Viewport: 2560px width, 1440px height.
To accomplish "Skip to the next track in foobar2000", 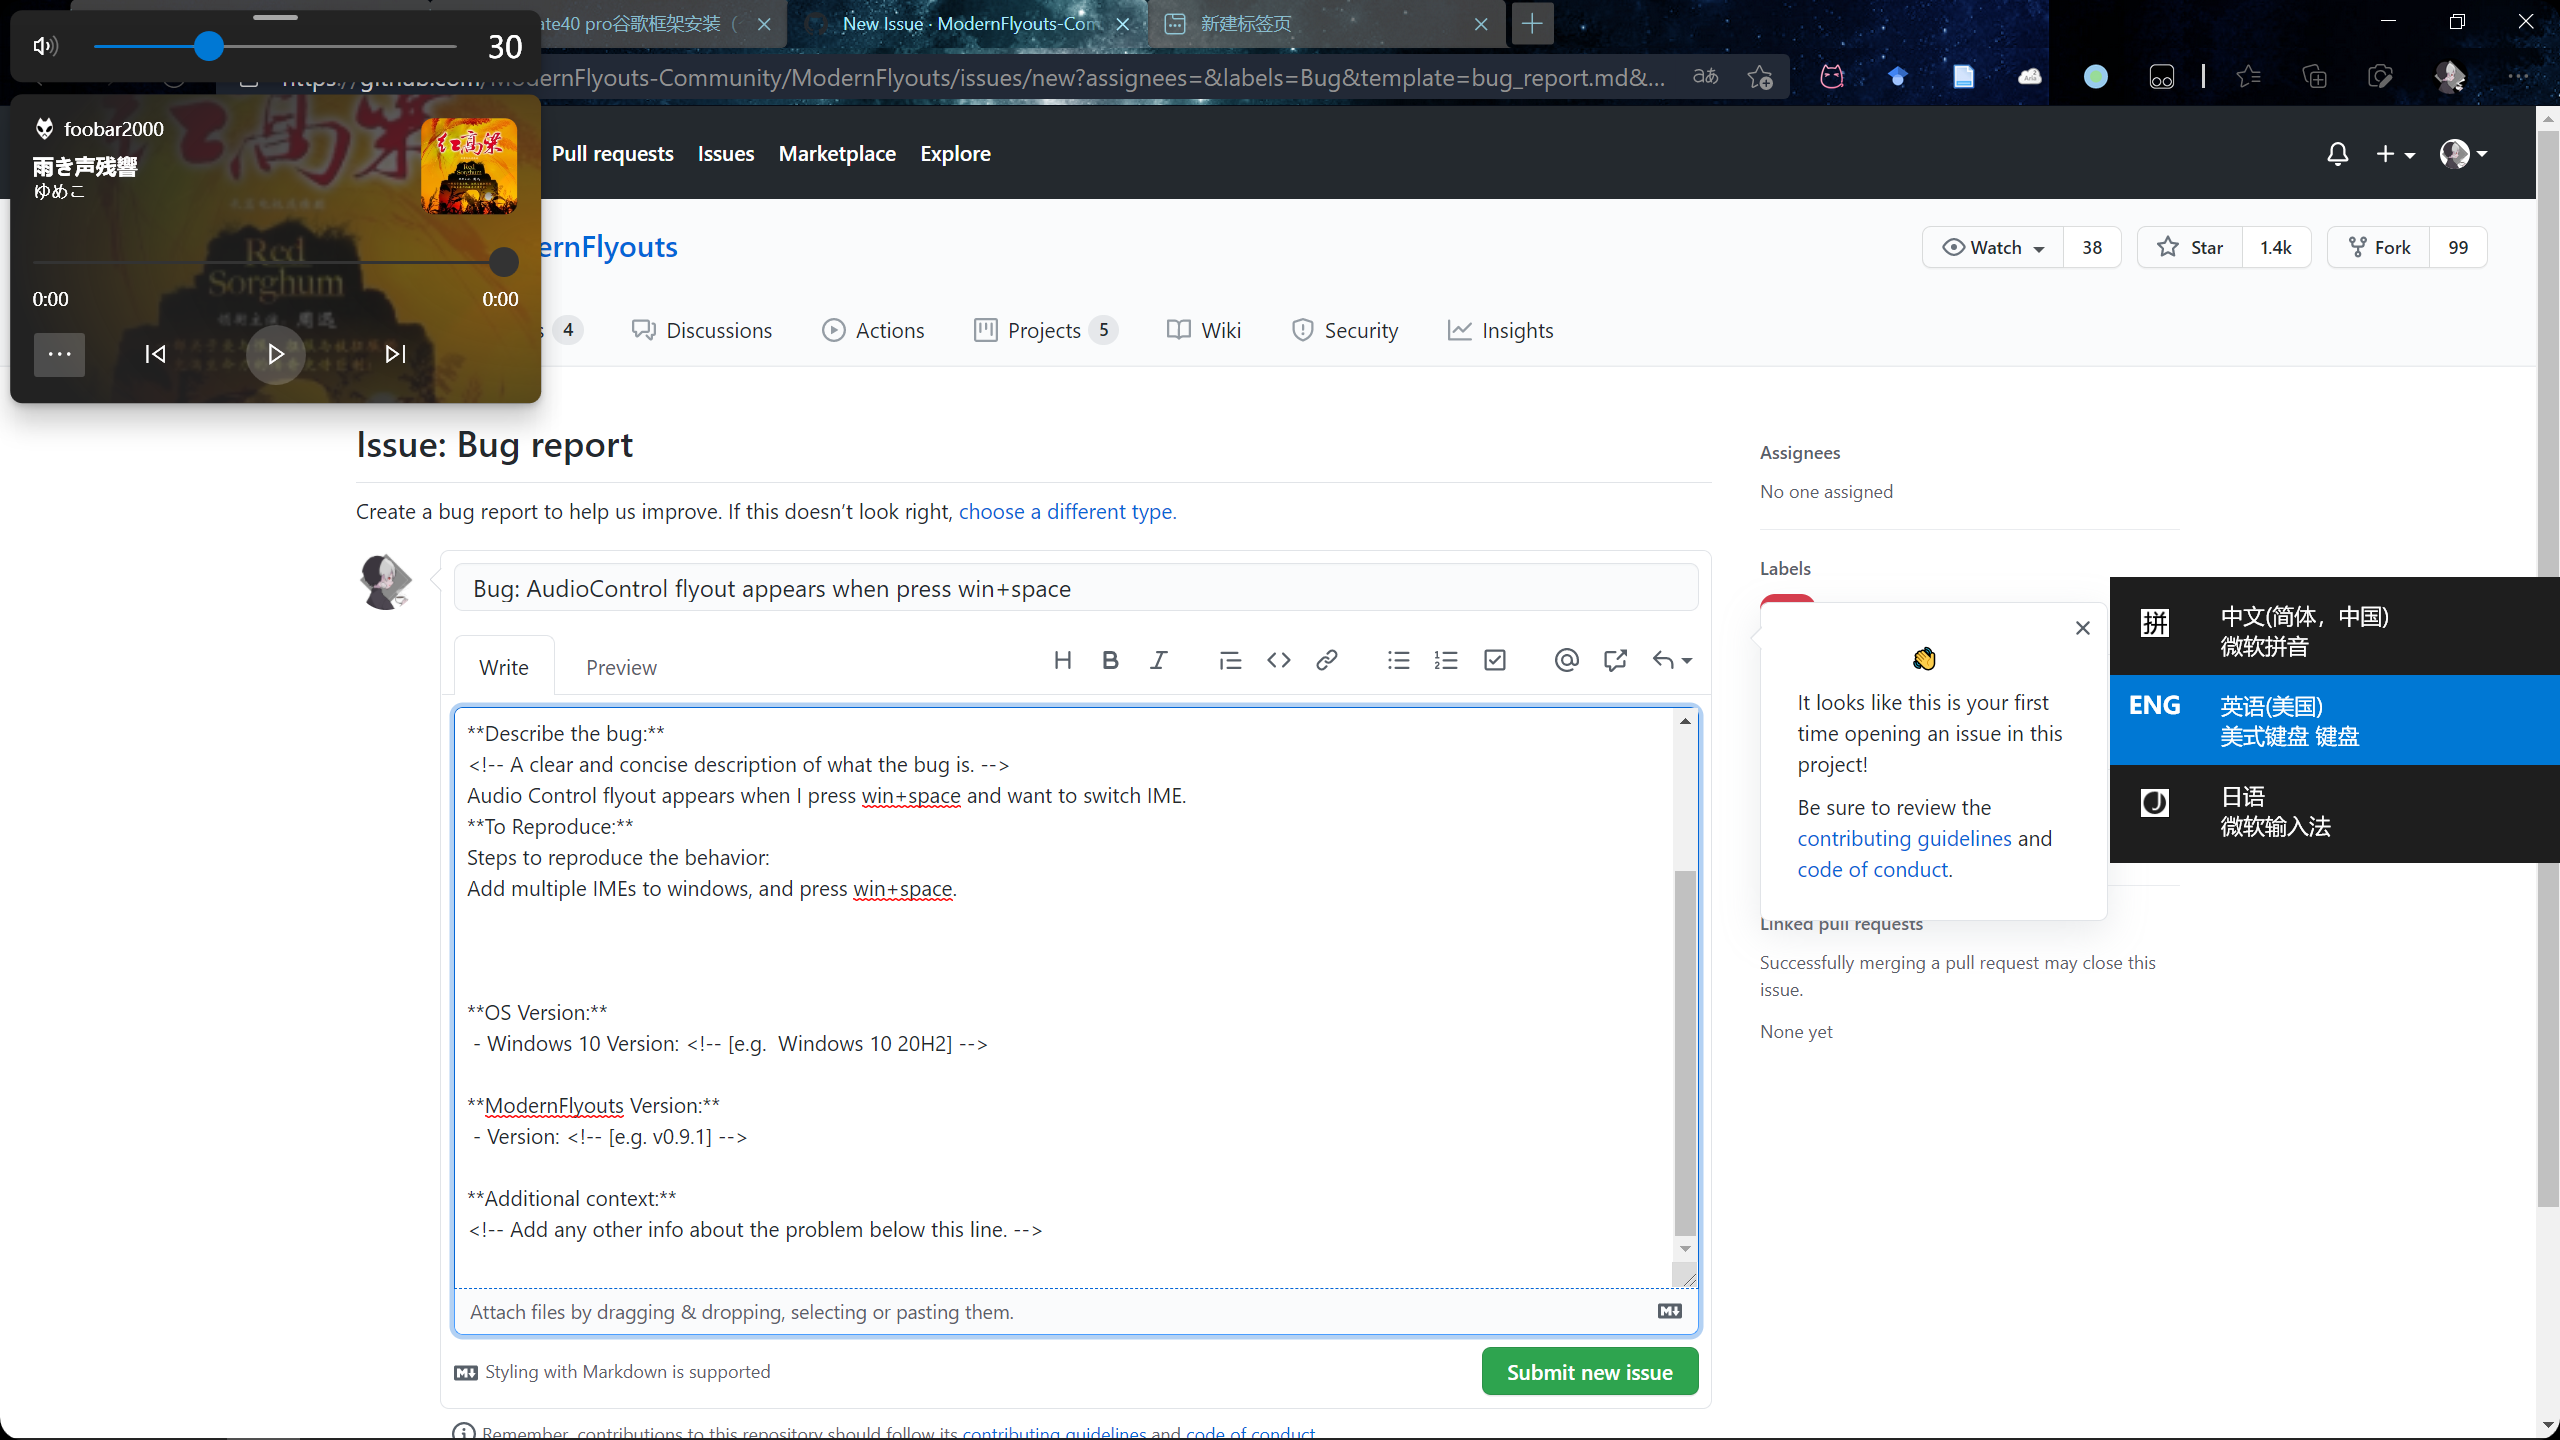I will coord(394,354).
